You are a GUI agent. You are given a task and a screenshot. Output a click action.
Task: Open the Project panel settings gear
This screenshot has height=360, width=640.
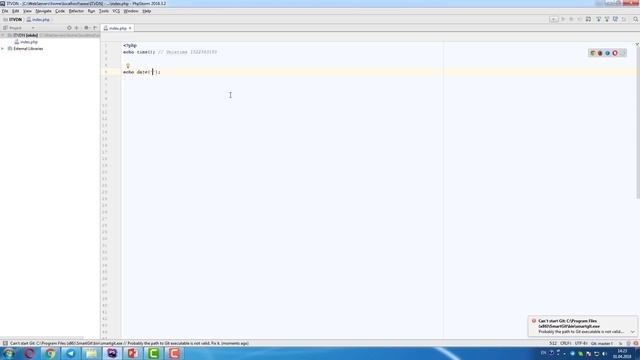pos(86,28)
